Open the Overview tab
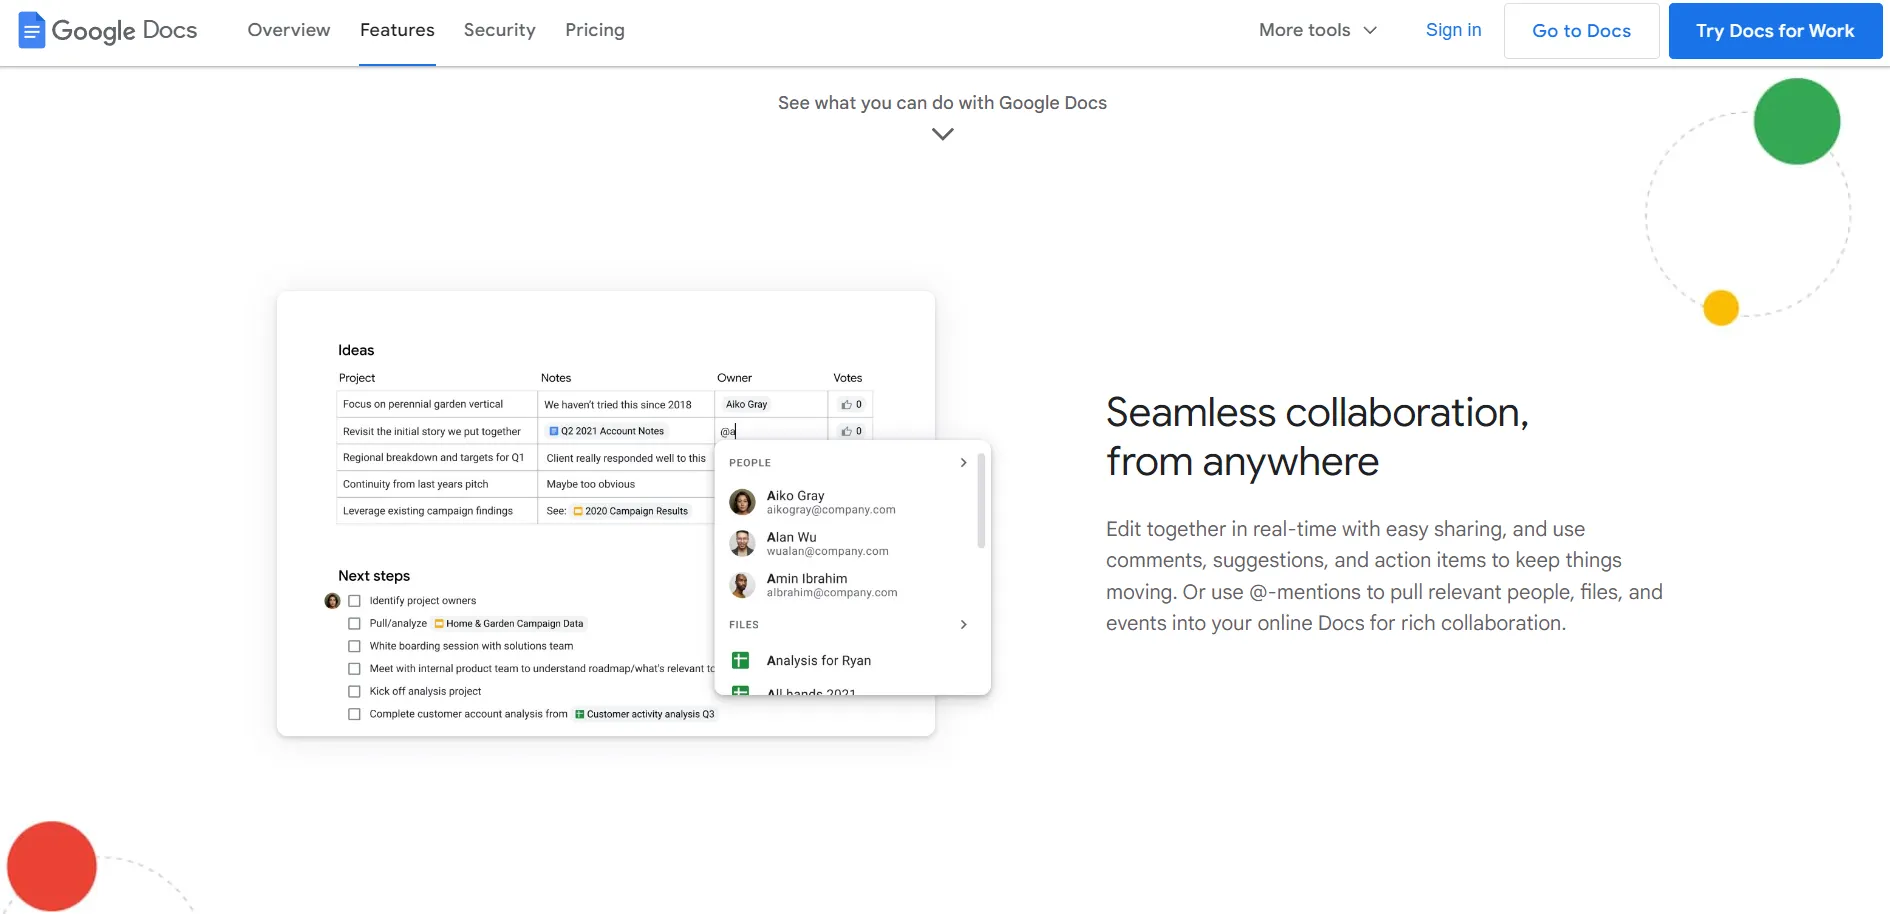1890x914 pixels. coord(289,30)
